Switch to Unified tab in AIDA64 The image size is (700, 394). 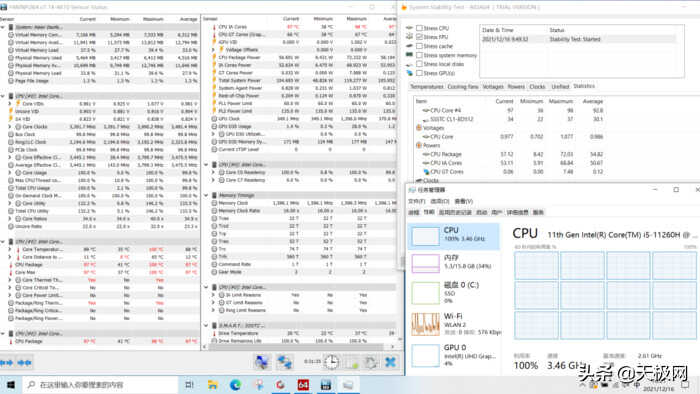coord(560,87)
